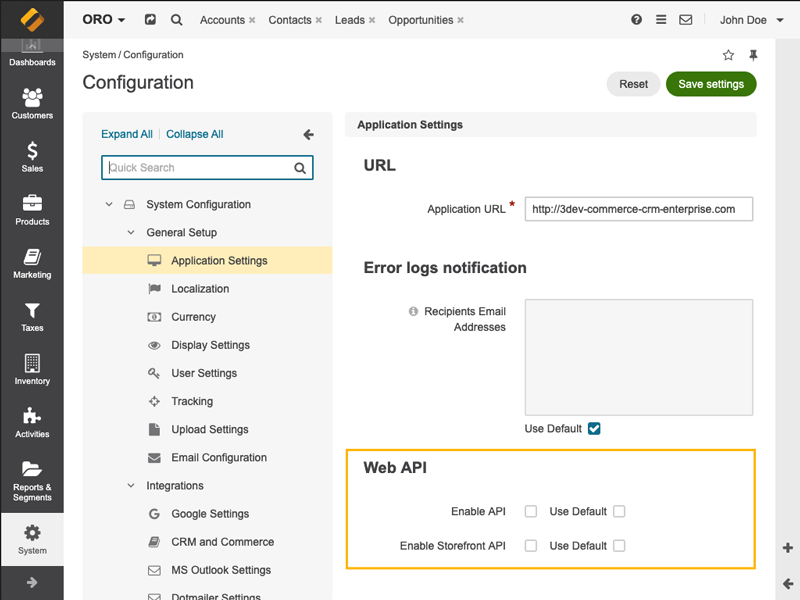Screen dimensions: 800x600
Task: Collapse the Integrations section
Action: tap(130, 485)
